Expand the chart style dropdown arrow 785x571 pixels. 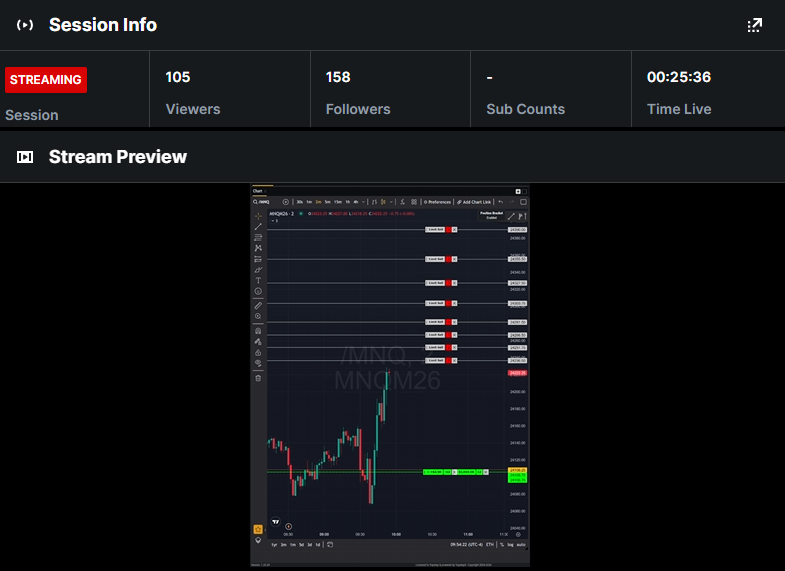point(391,202)
